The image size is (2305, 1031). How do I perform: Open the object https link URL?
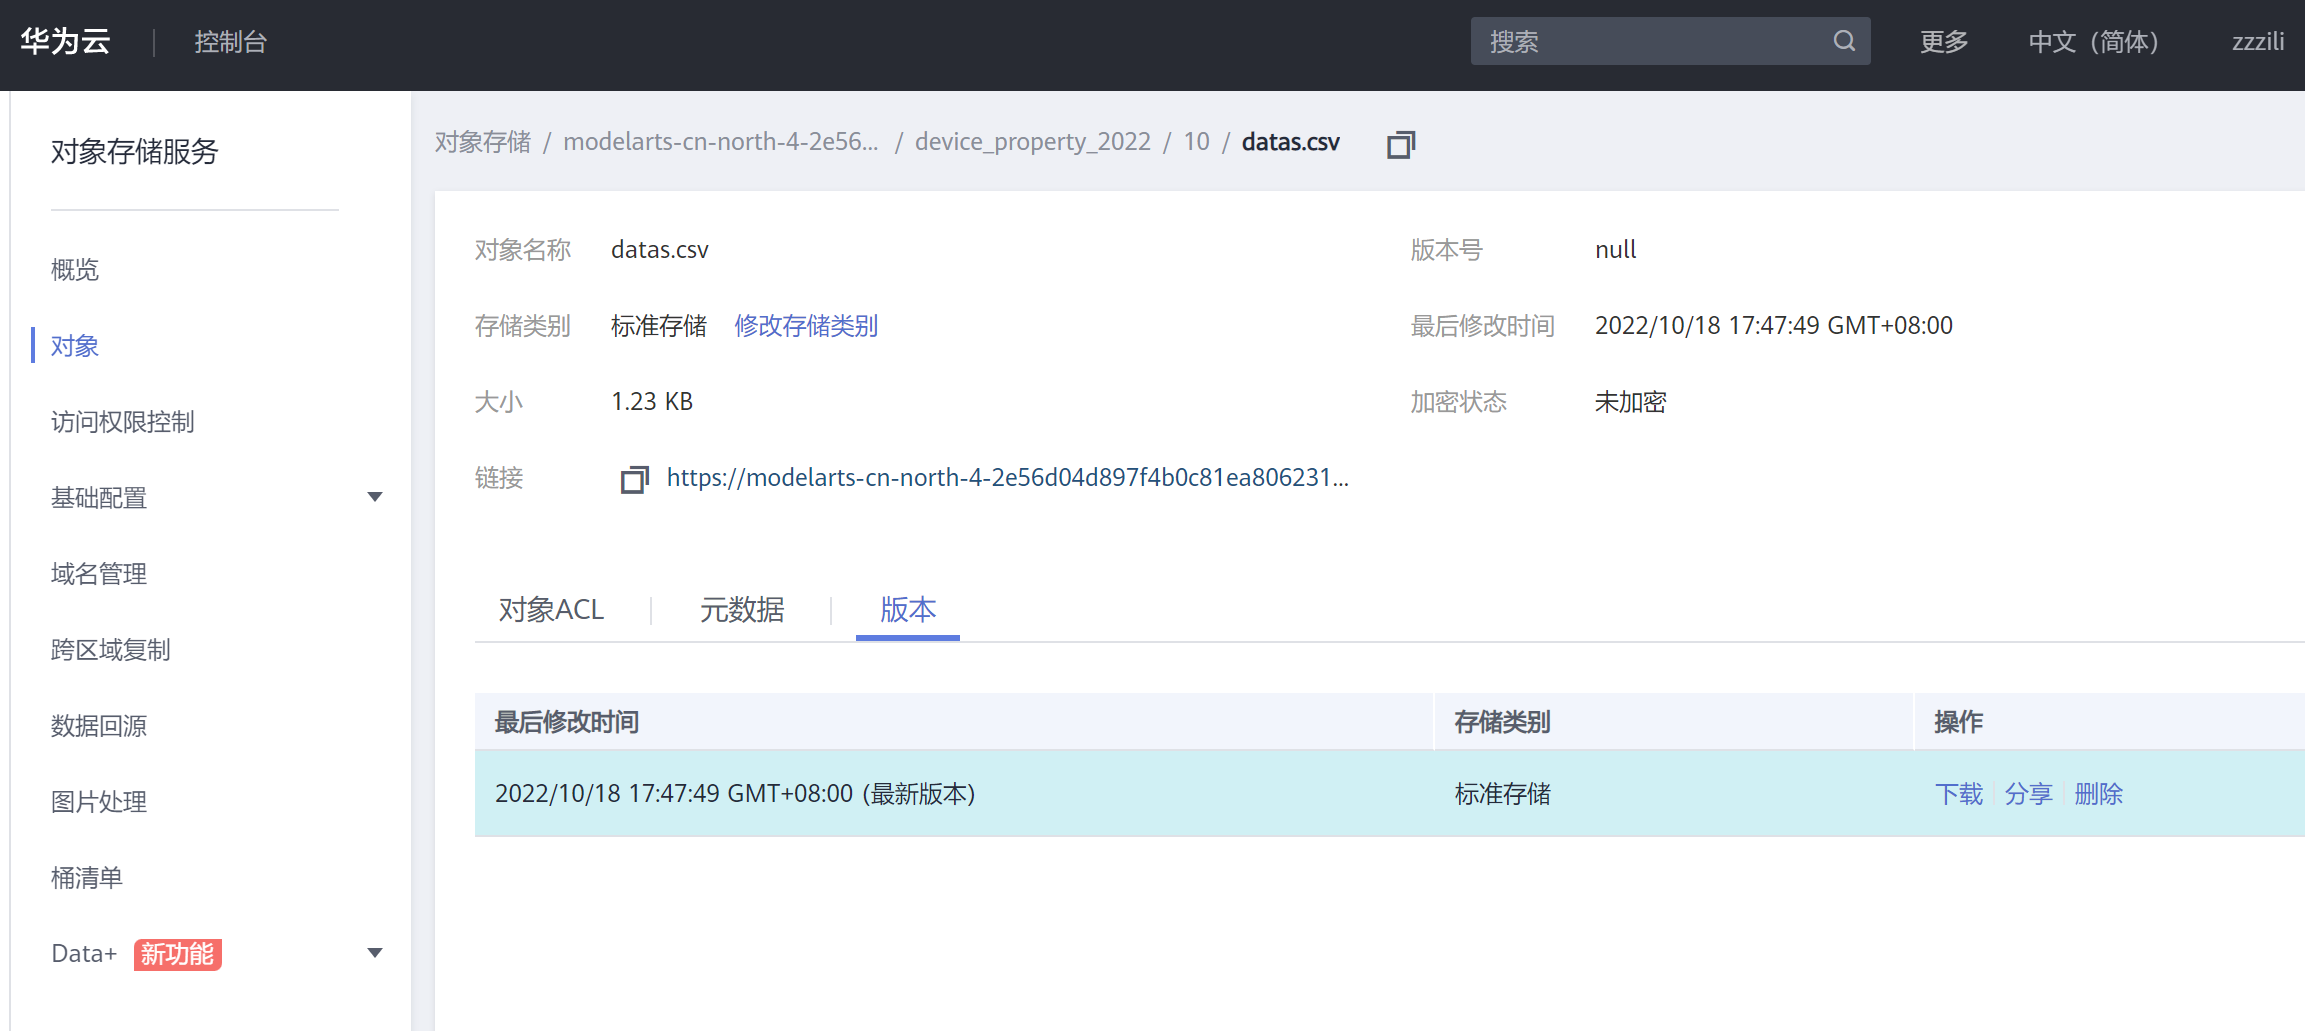coord(1008,478)
